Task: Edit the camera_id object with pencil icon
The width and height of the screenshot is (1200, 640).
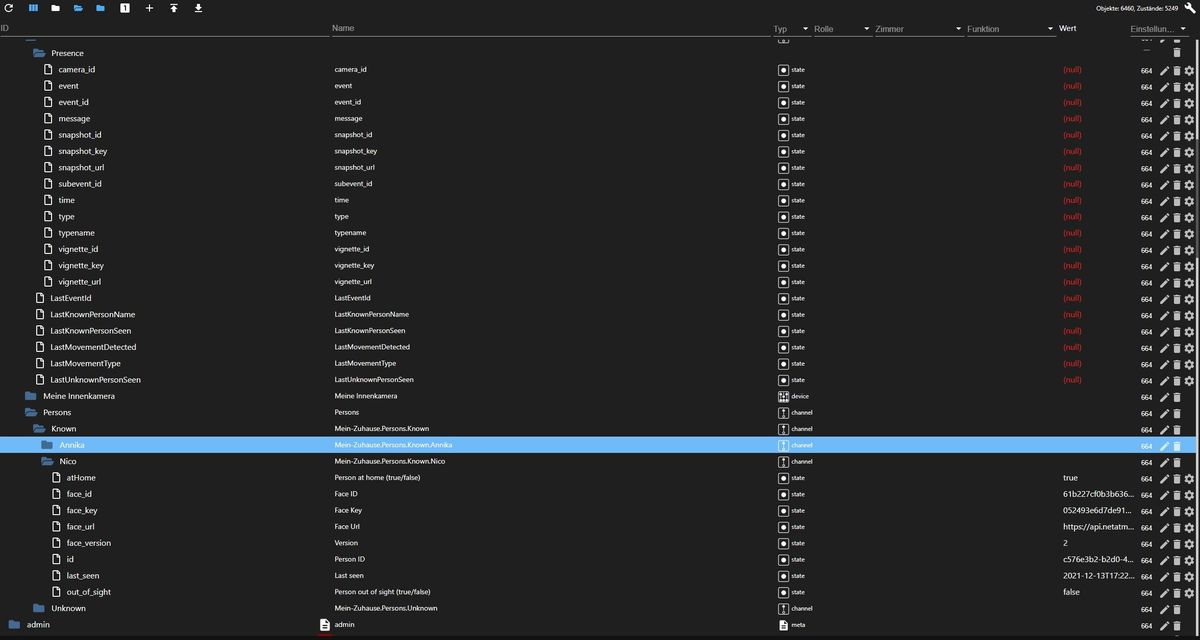Action: [1164, 70]
